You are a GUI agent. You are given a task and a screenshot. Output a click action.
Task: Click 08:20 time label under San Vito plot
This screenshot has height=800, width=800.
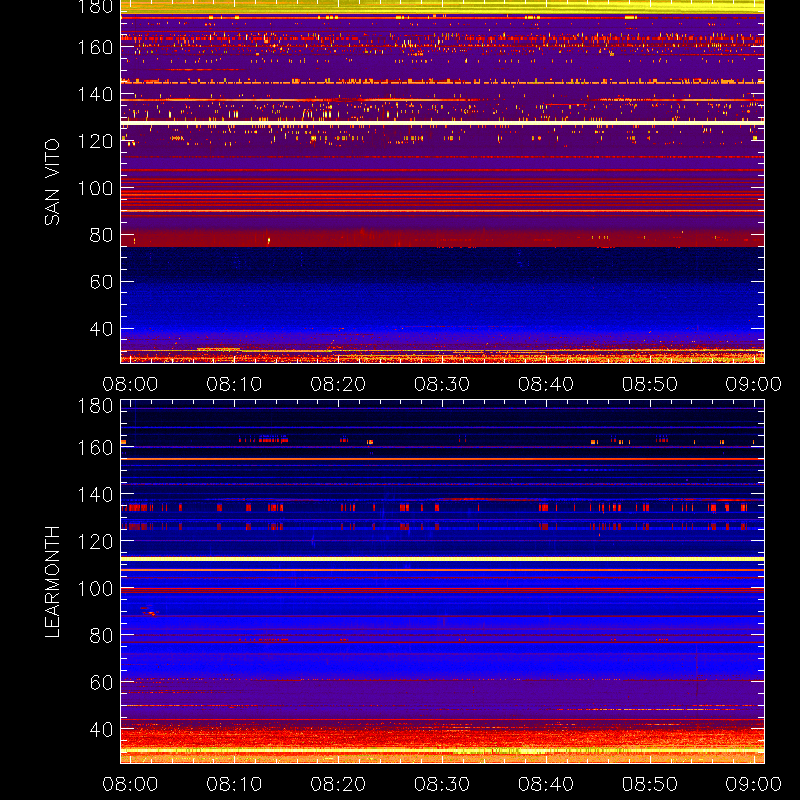click(338, 384)
